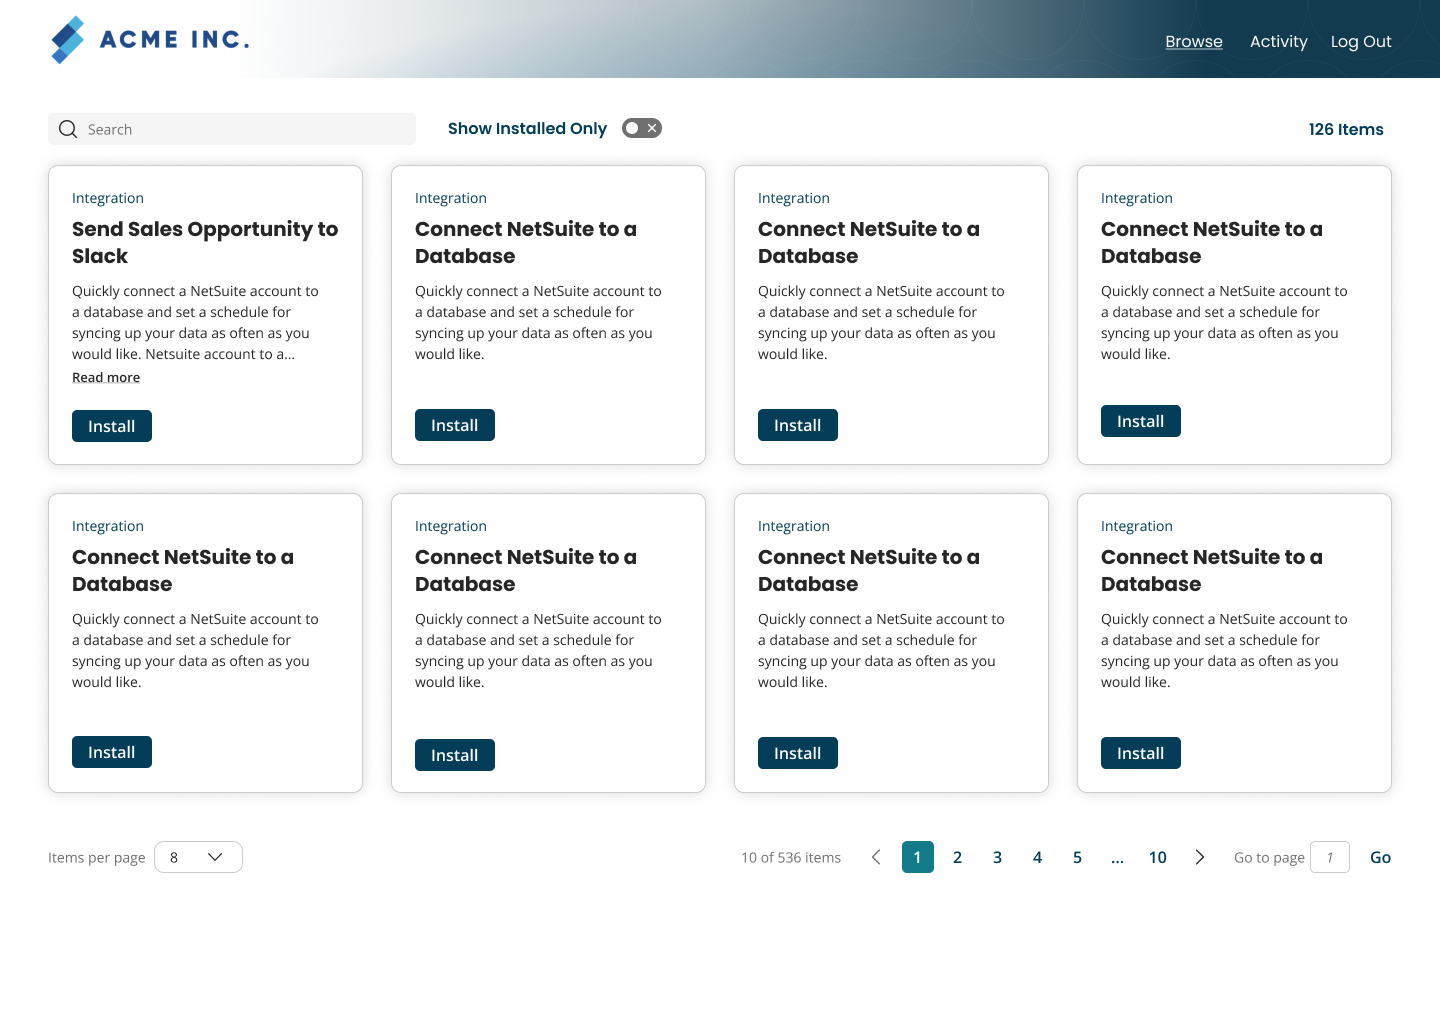The image size is (1440, 1024).
Task: Open the Browse nav item
Action: pos(1194,41)
